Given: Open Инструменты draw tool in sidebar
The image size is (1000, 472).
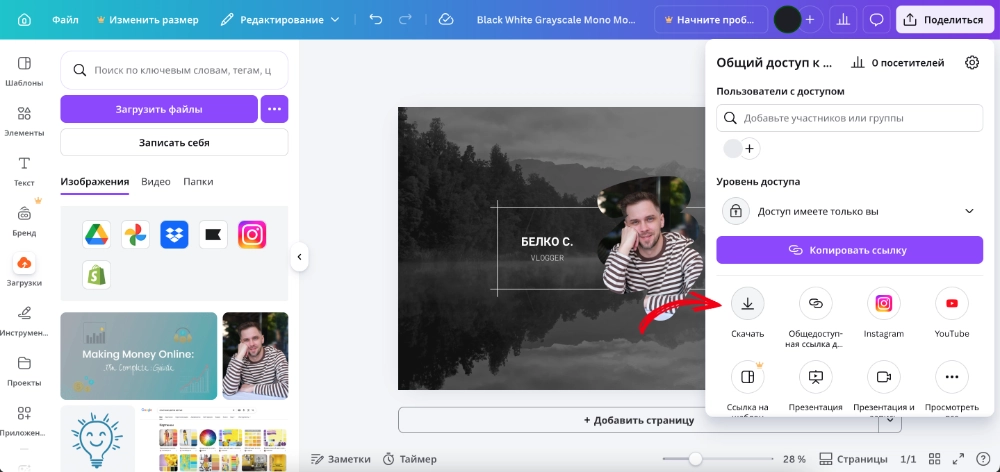Looking at the screenshot, I should [24, 321].
